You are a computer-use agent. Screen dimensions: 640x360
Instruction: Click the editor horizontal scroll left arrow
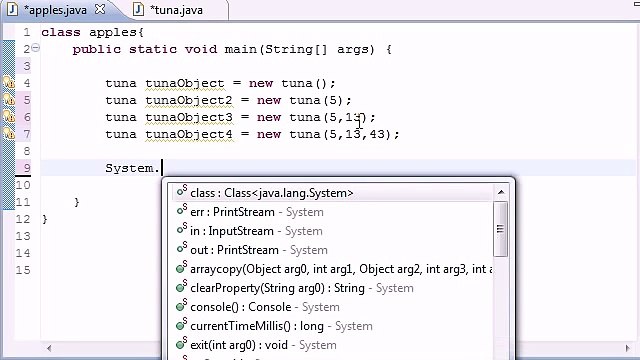tap(49, 348)
